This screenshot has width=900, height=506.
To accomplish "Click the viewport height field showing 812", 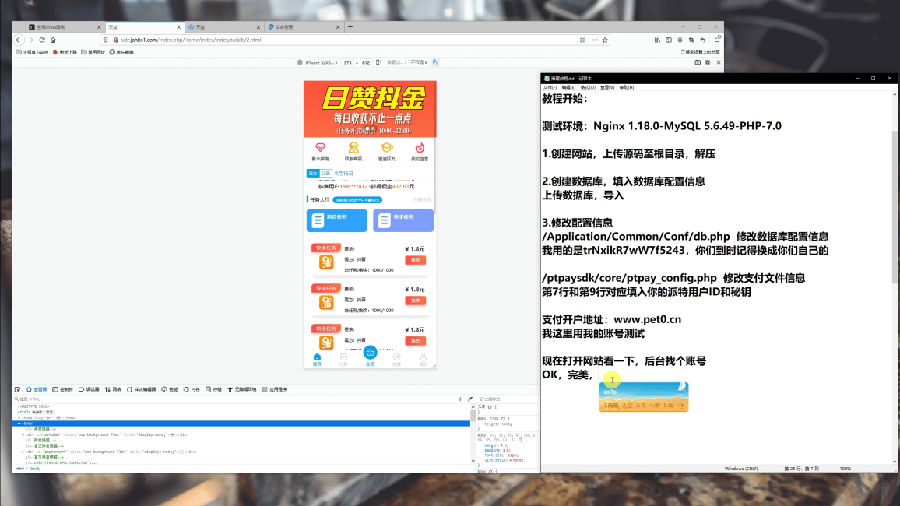I will (x=366, y=63).
